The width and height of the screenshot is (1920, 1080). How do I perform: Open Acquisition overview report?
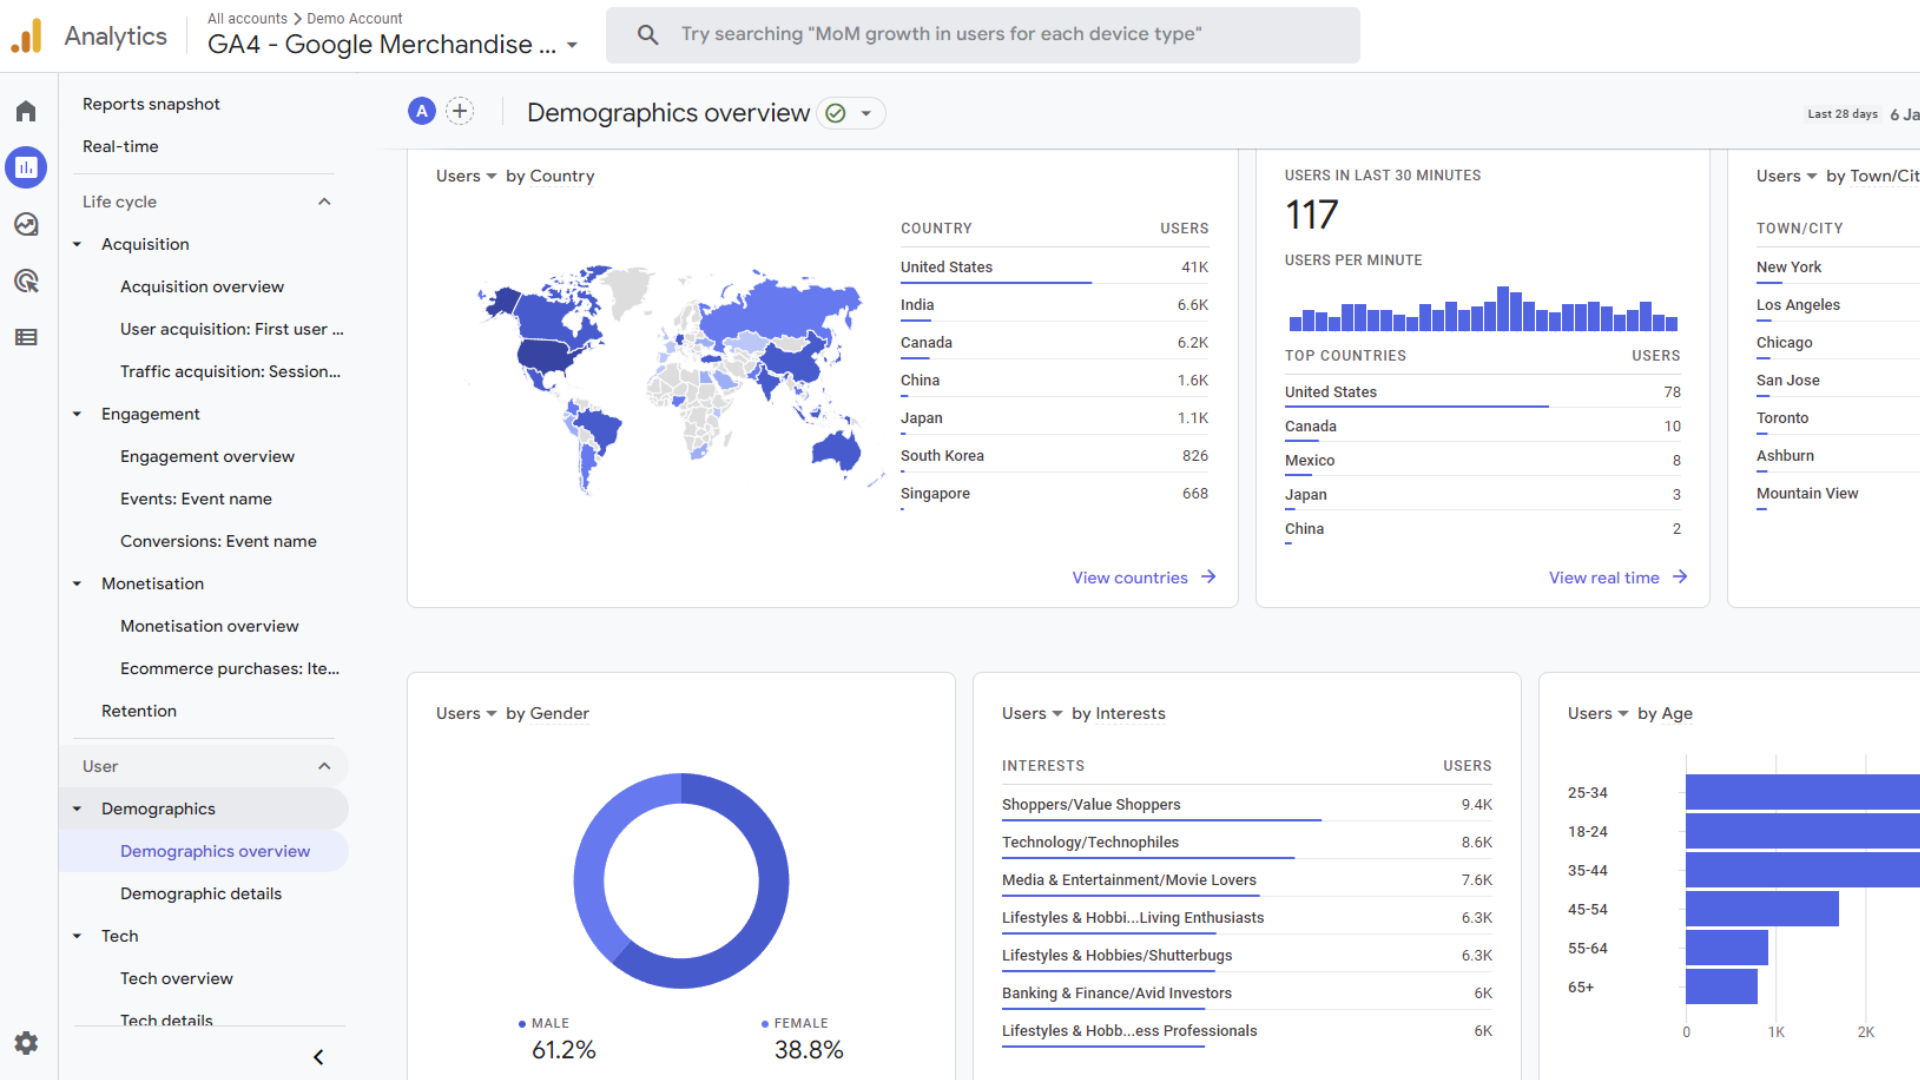pyautogui.click(x=202, y=287)
